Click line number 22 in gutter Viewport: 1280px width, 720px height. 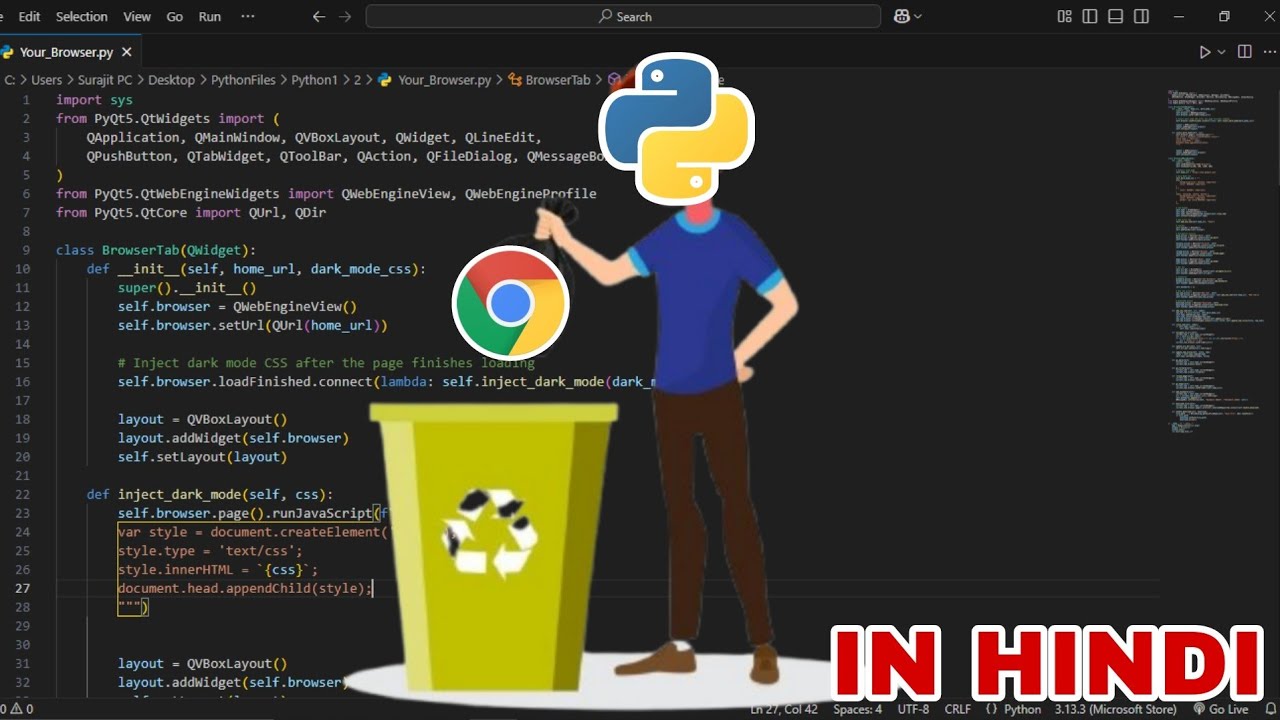22,494
